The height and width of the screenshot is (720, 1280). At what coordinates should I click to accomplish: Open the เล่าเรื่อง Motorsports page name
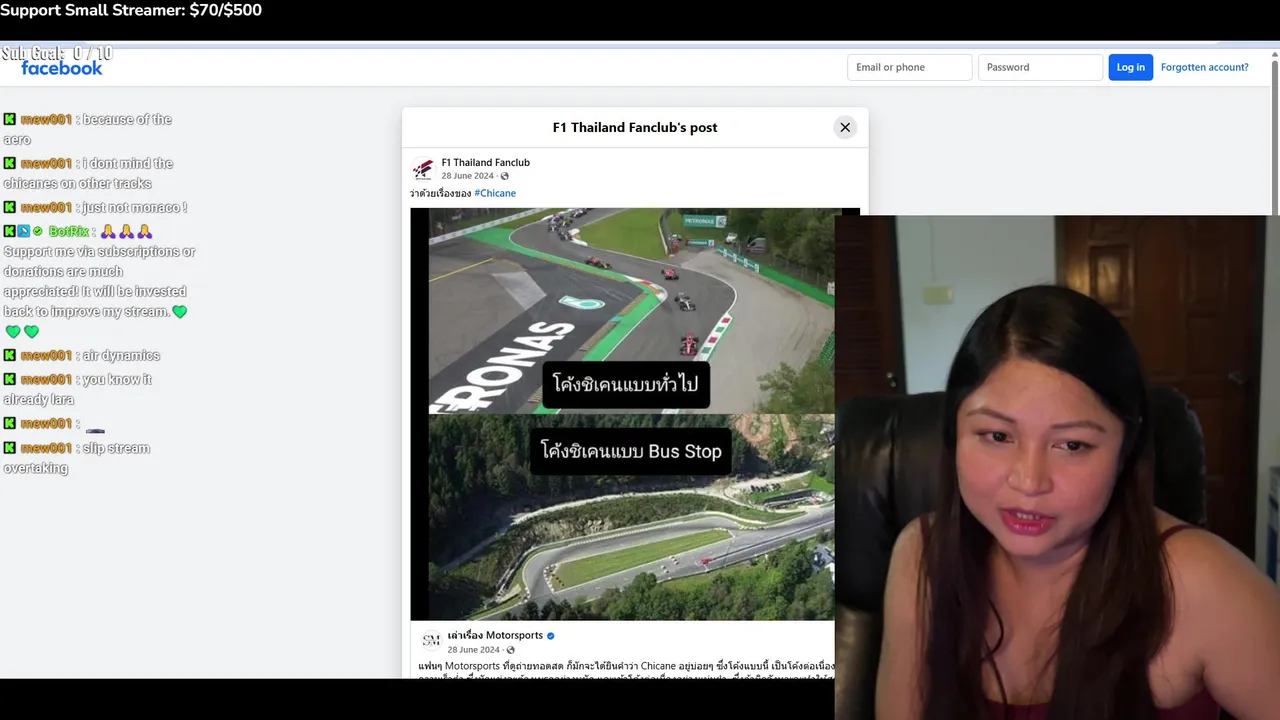click(495, 635)
